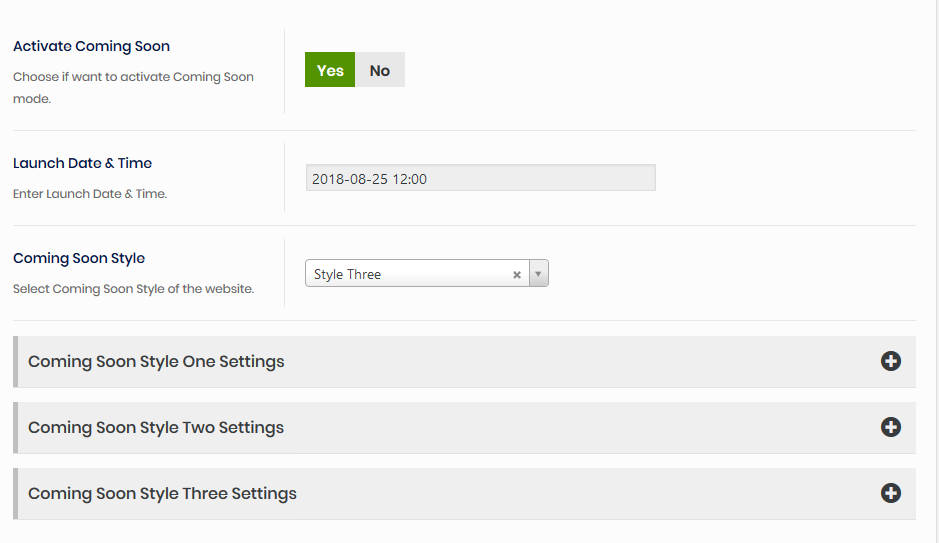Click the 'Select Coming Soon Style' description text

pyautogui.click(x=133, y=289)
